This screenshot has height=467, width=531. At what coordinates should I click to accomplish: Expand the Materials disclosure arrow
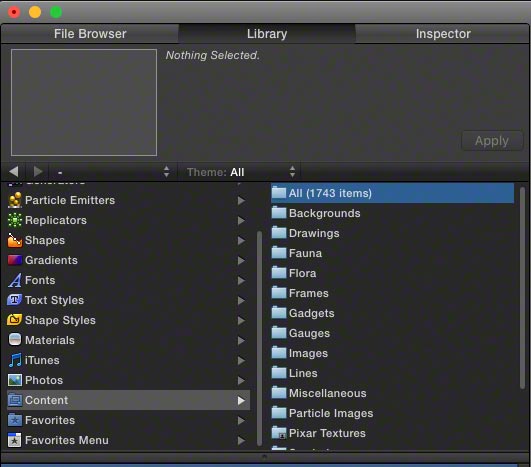click(241, 340)
